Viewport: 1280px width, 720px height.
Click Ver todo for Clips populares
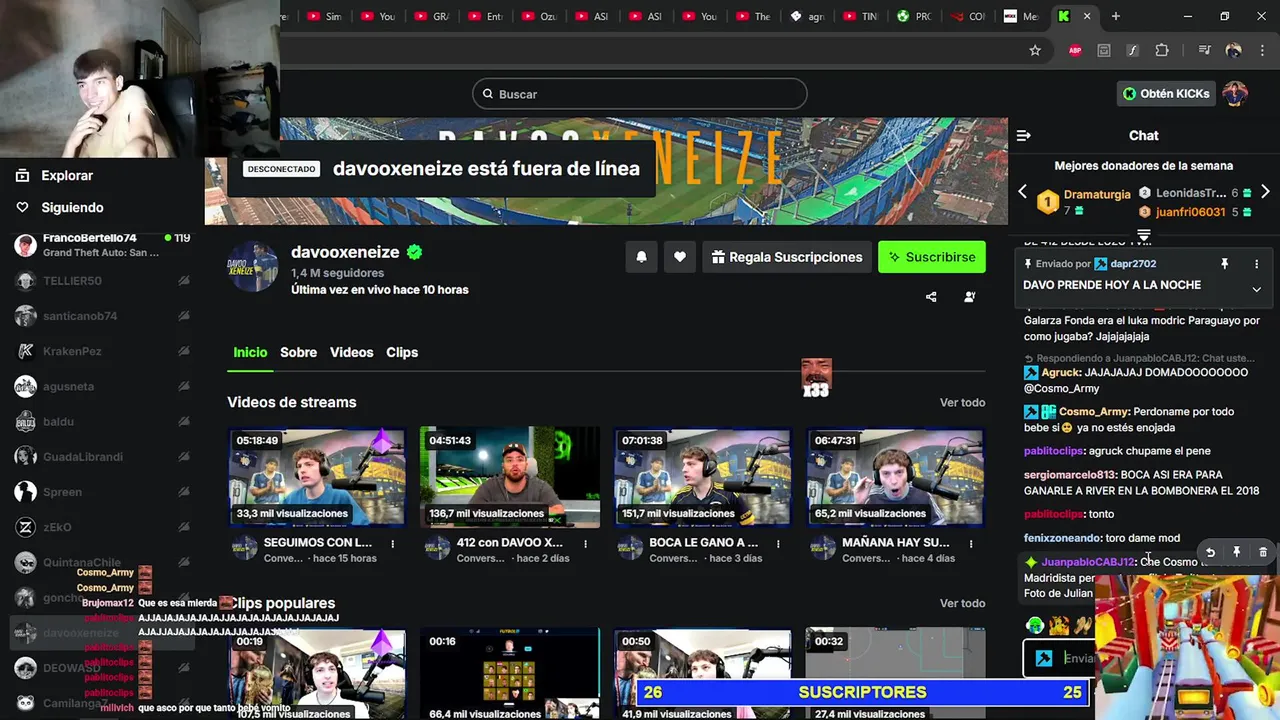point(962,603)
